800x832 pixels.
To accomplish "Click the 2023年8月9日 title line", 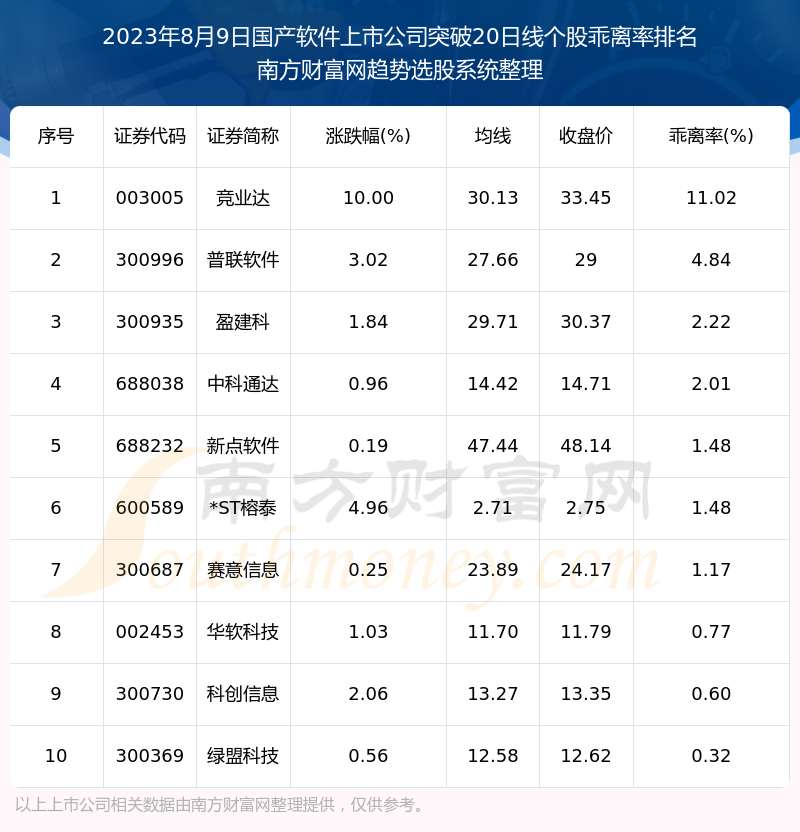I will (x=399, y=37).
